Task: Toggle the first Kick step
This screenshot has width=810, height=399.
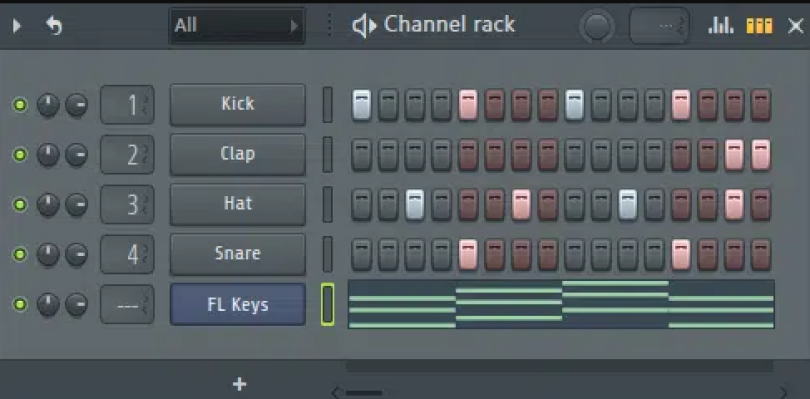Action: (362, 105)
